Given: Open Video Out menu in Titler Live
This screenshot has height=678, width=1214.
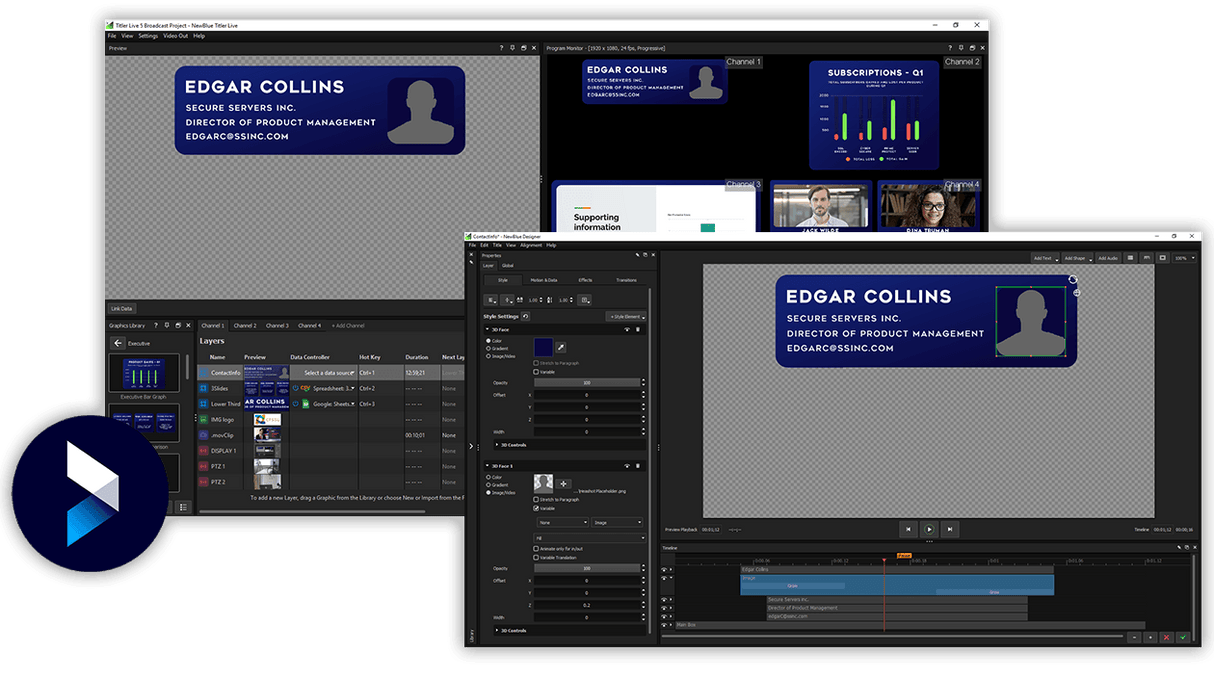Looking at the screenshot, I should tap(176, 36).
